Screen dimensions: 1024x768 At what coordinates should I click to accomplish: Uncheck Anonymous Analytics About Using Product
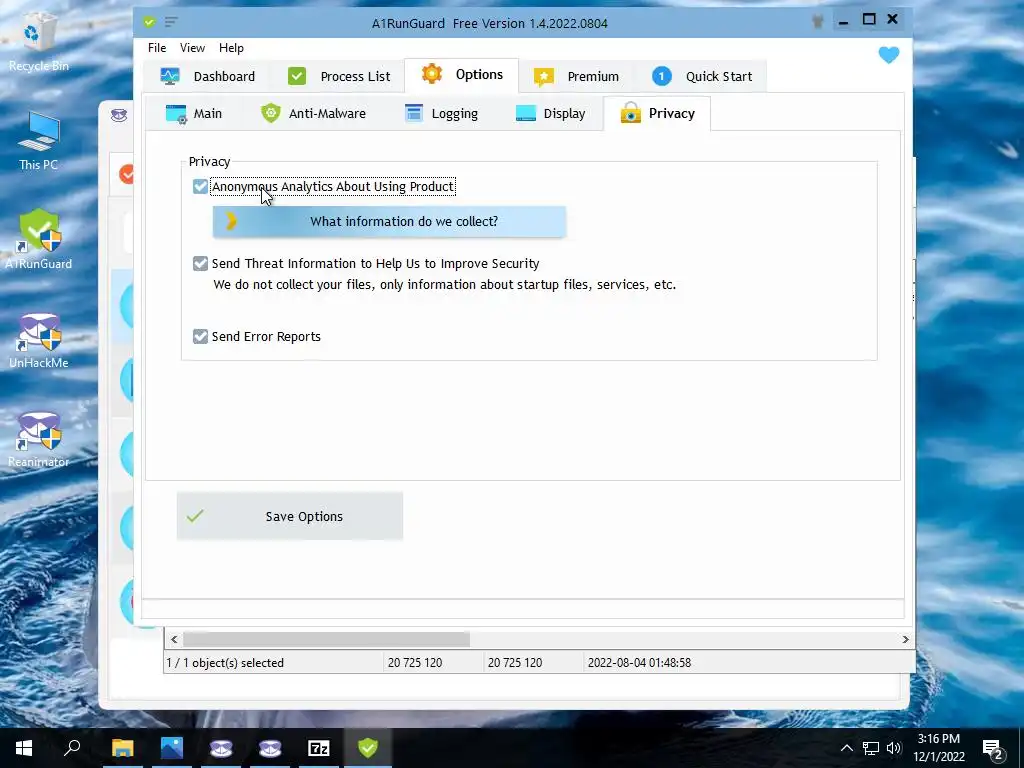200,187
